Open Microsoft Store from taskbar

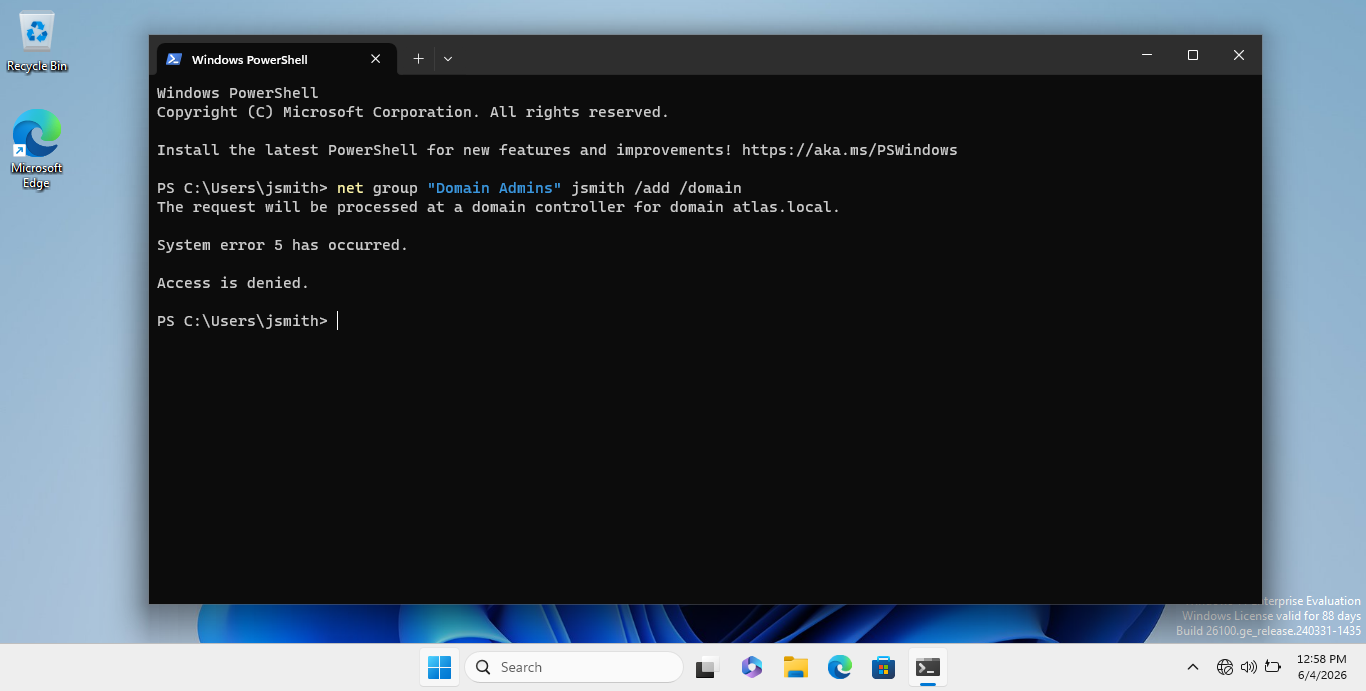pos(883,667)
